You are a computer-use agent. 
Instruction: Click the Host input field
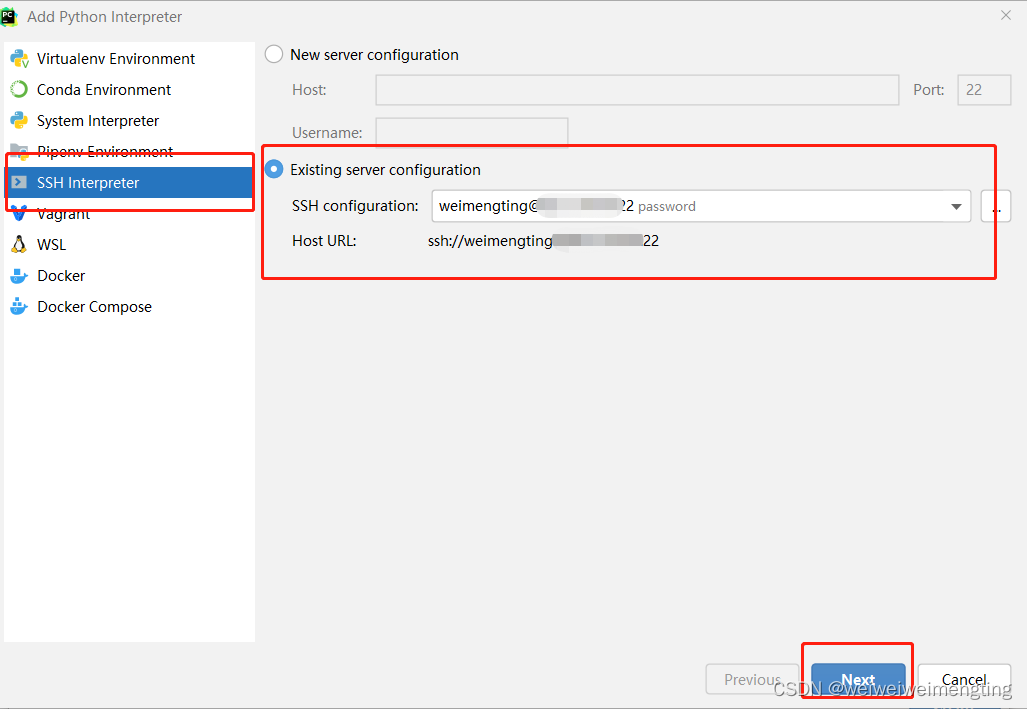point(637,90)
